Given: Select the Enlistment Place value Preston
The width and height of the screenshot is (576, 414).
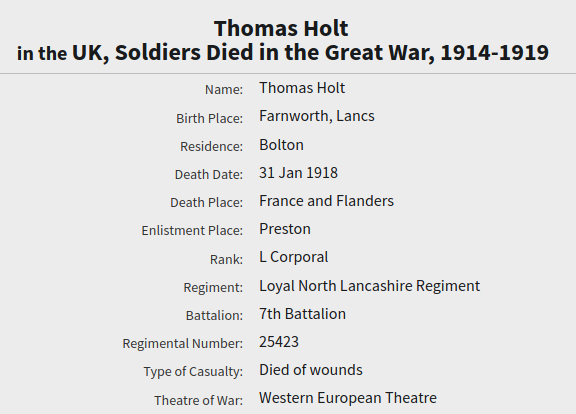Looking at the screenshot, I should (285, 229).
